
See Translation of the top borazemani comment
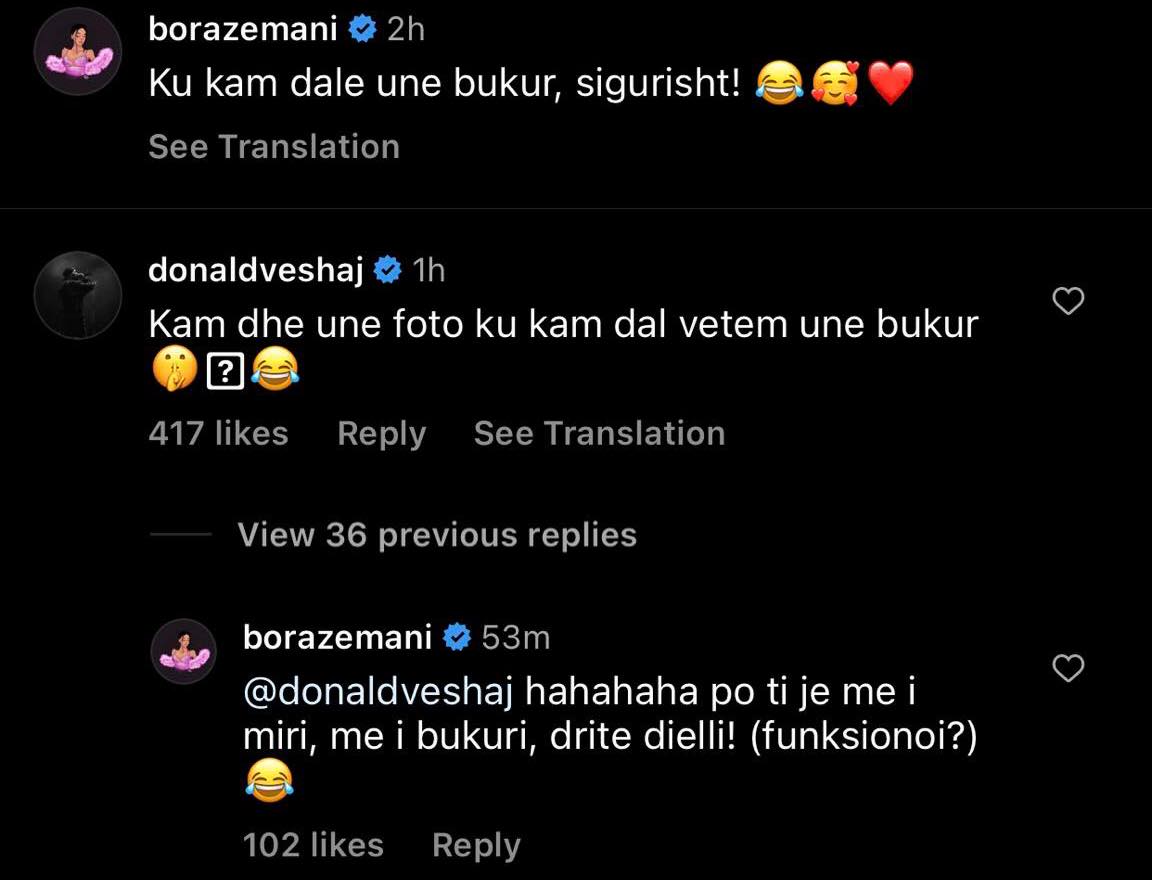point(274,147)
